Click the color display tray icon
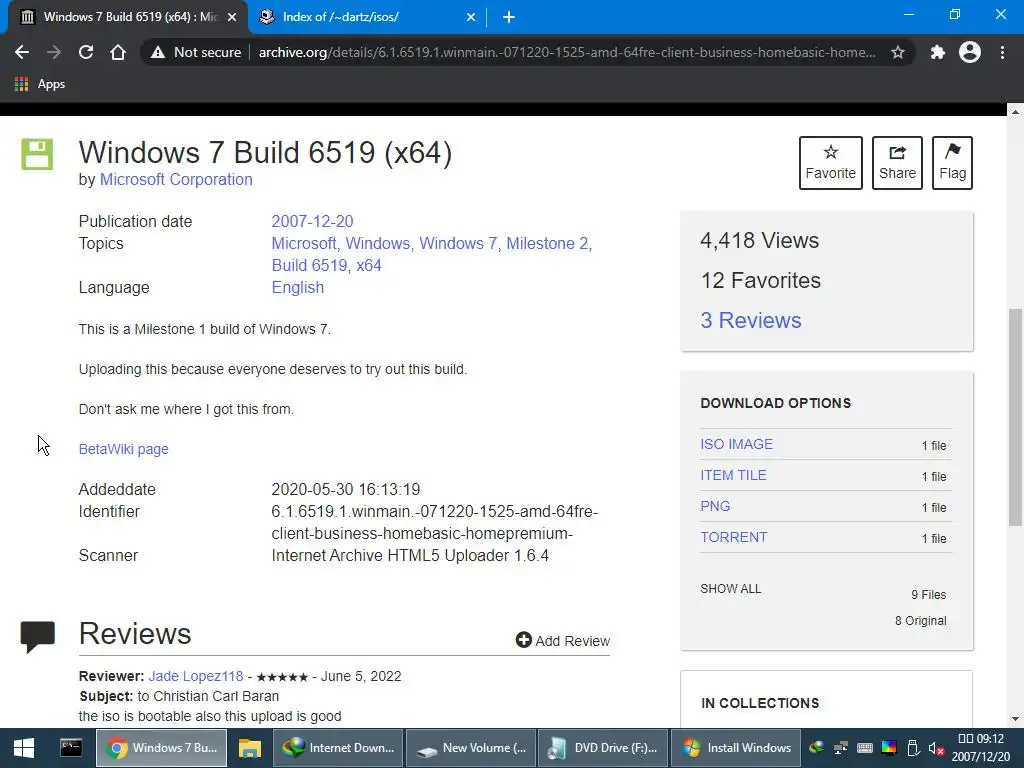 click(889, 748)
